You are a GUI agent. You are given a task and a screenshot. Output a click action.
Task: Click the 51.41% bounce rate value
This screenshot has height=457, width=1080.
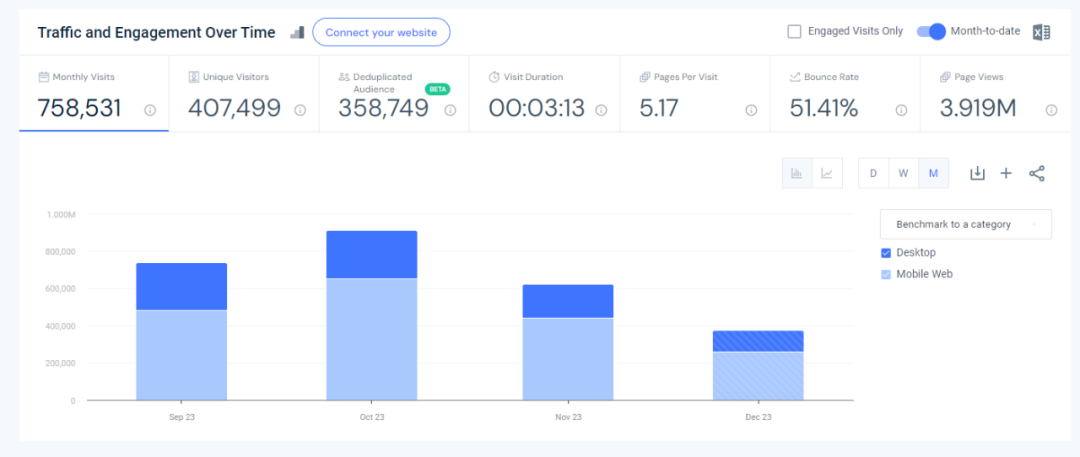pos(824,108)
